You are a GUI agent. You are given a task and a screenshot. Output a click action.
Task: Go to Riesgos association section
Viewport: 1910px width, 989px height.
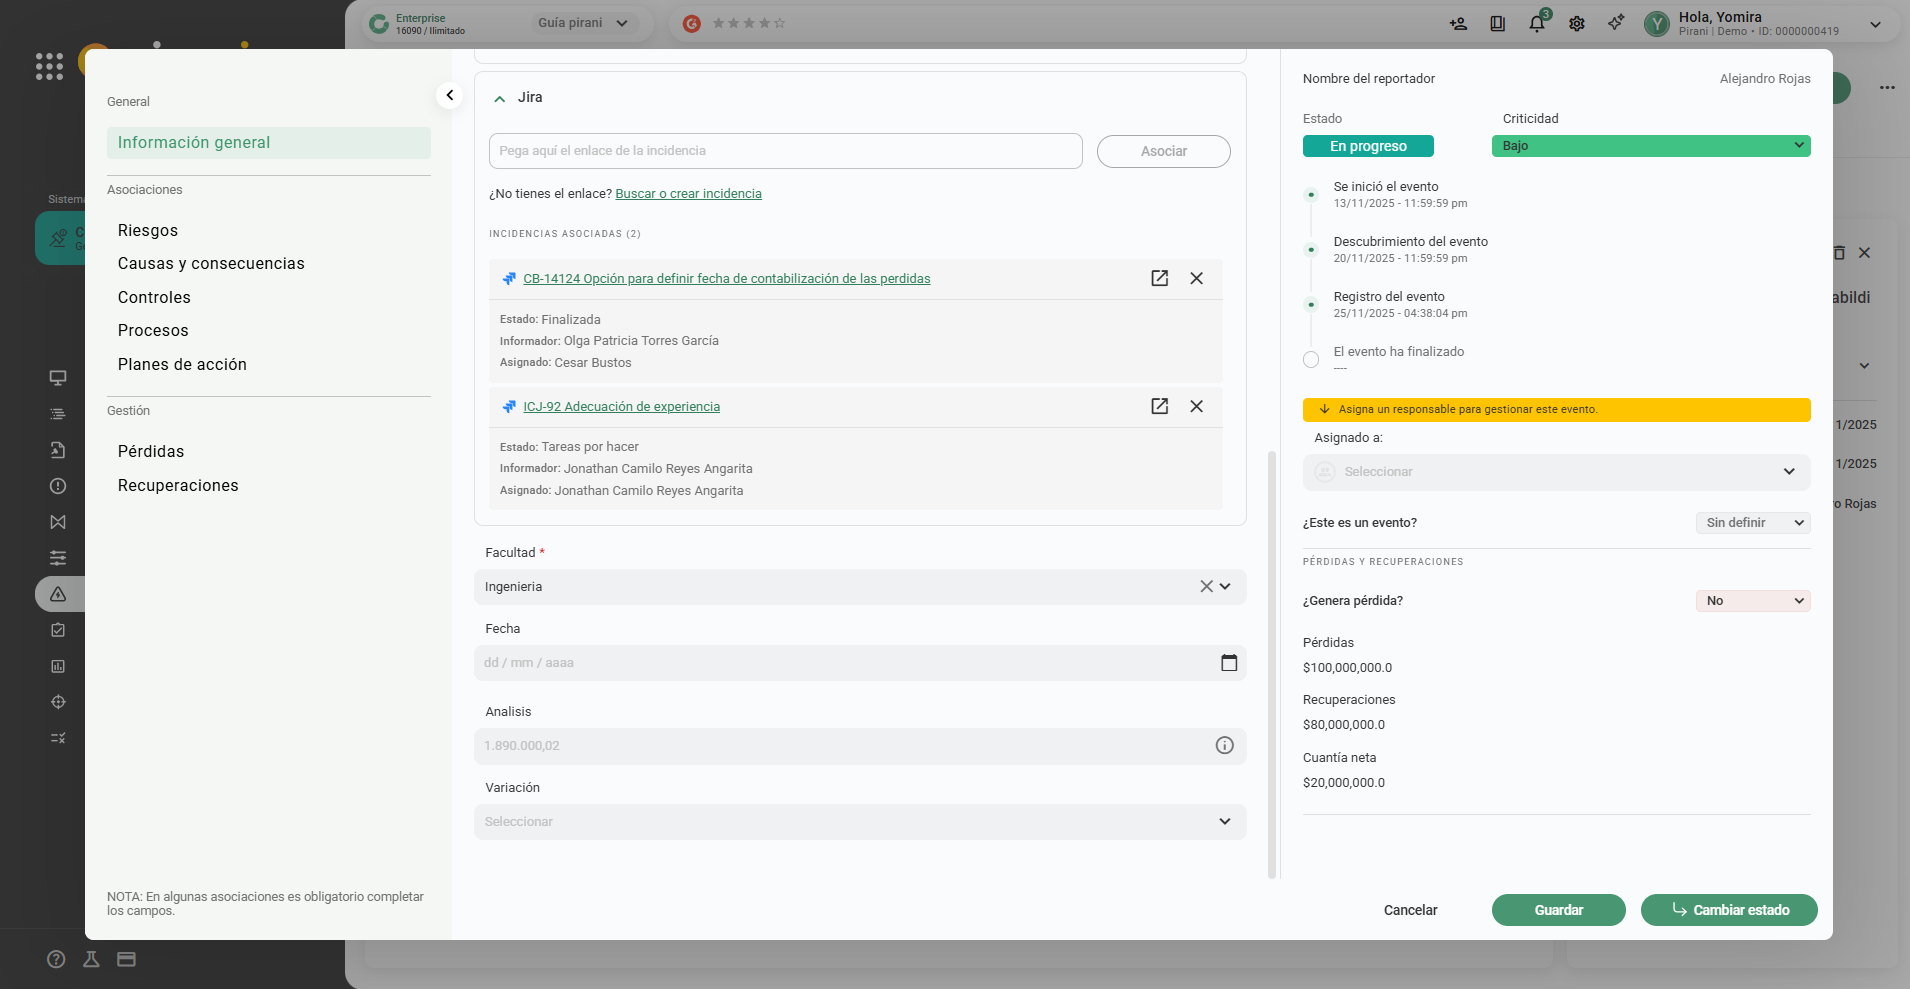tap(148, 230)
